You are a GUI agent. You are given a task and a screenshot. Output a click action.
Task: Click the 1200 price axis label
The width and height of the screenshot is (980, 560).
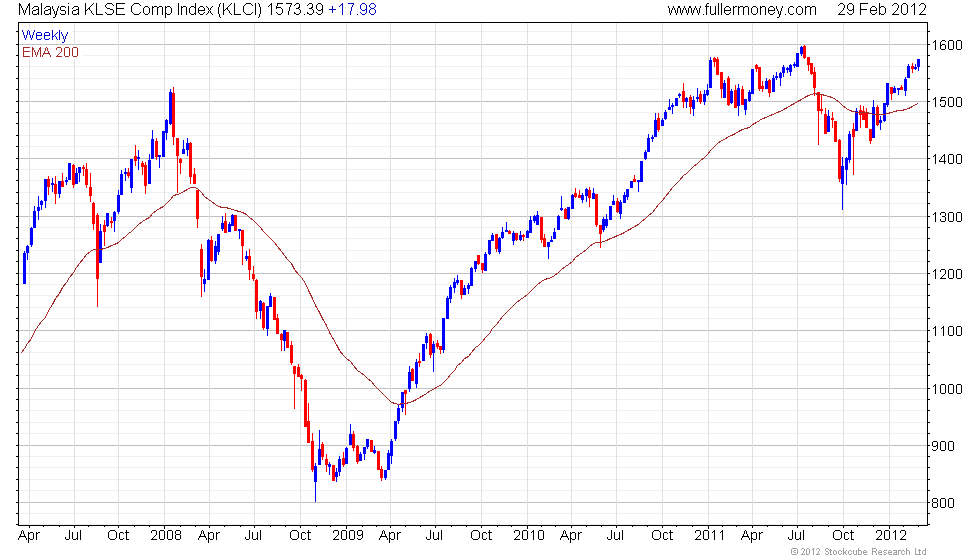pyautogui.click(x=947, y=274)
